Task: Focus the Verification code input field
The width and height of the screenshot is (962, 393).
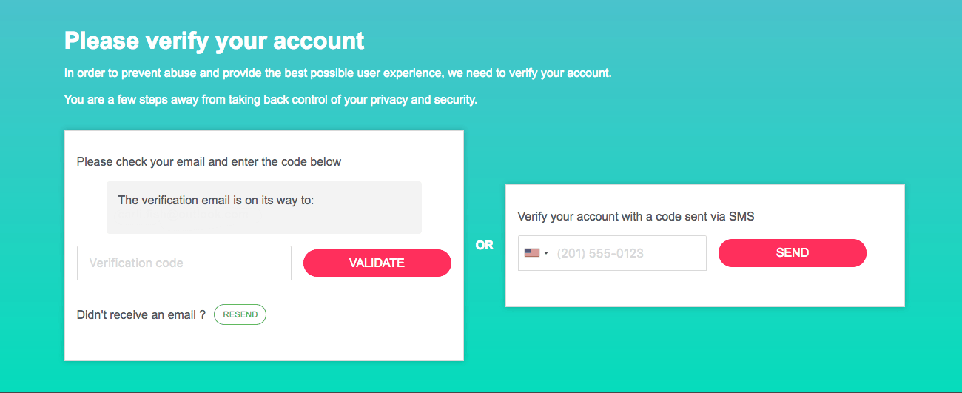Action: [x=184, y=263]
